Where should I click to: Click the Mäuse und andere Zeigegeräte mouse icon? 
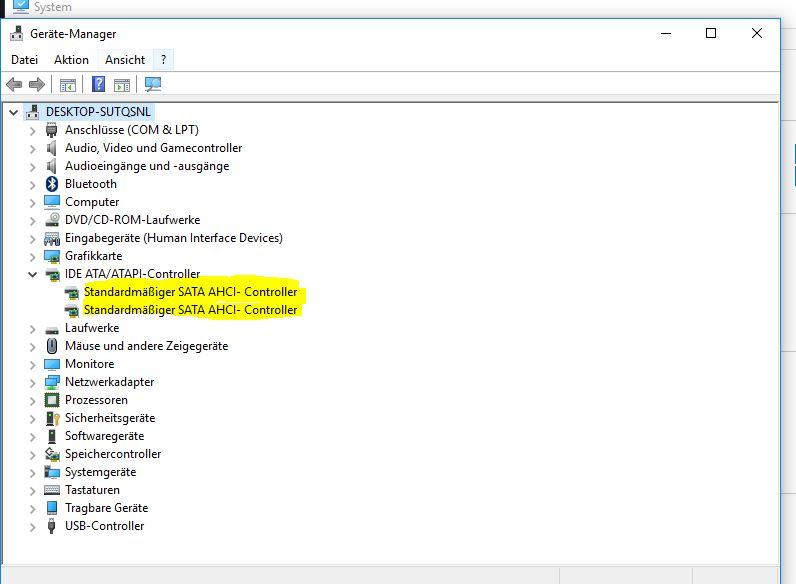point(52,346)
